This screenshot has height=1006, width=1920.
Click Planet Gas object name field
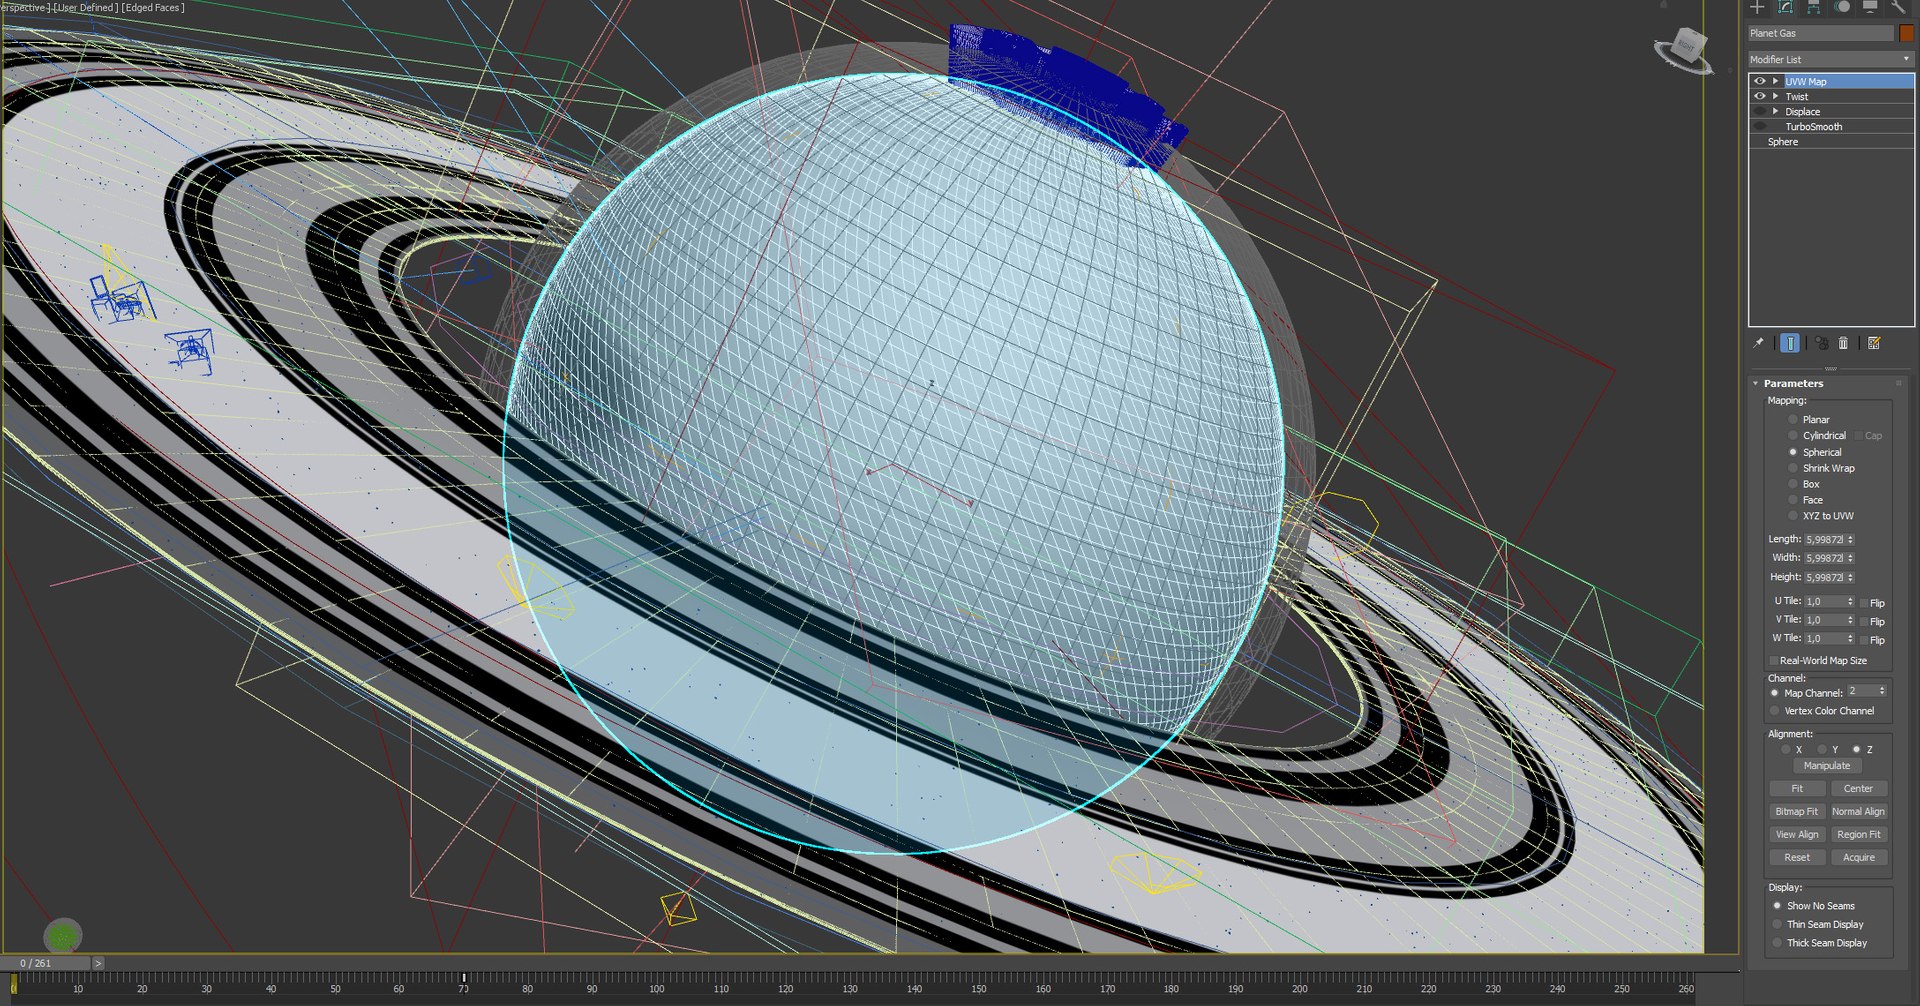pos(1821,33)
